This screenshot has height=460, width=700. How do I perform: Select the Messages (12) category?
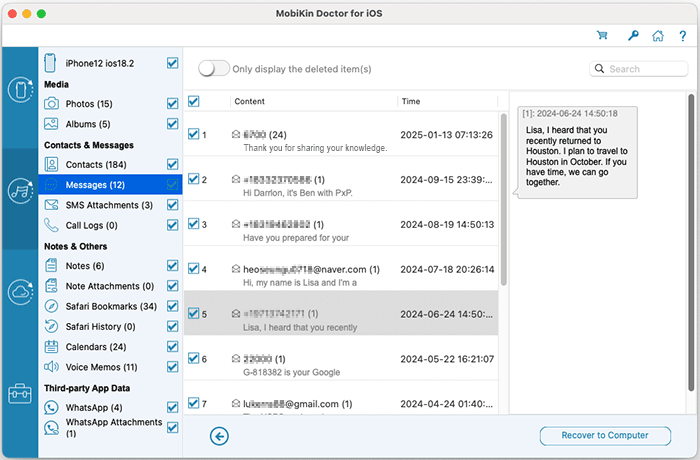[x=110, y=184]
